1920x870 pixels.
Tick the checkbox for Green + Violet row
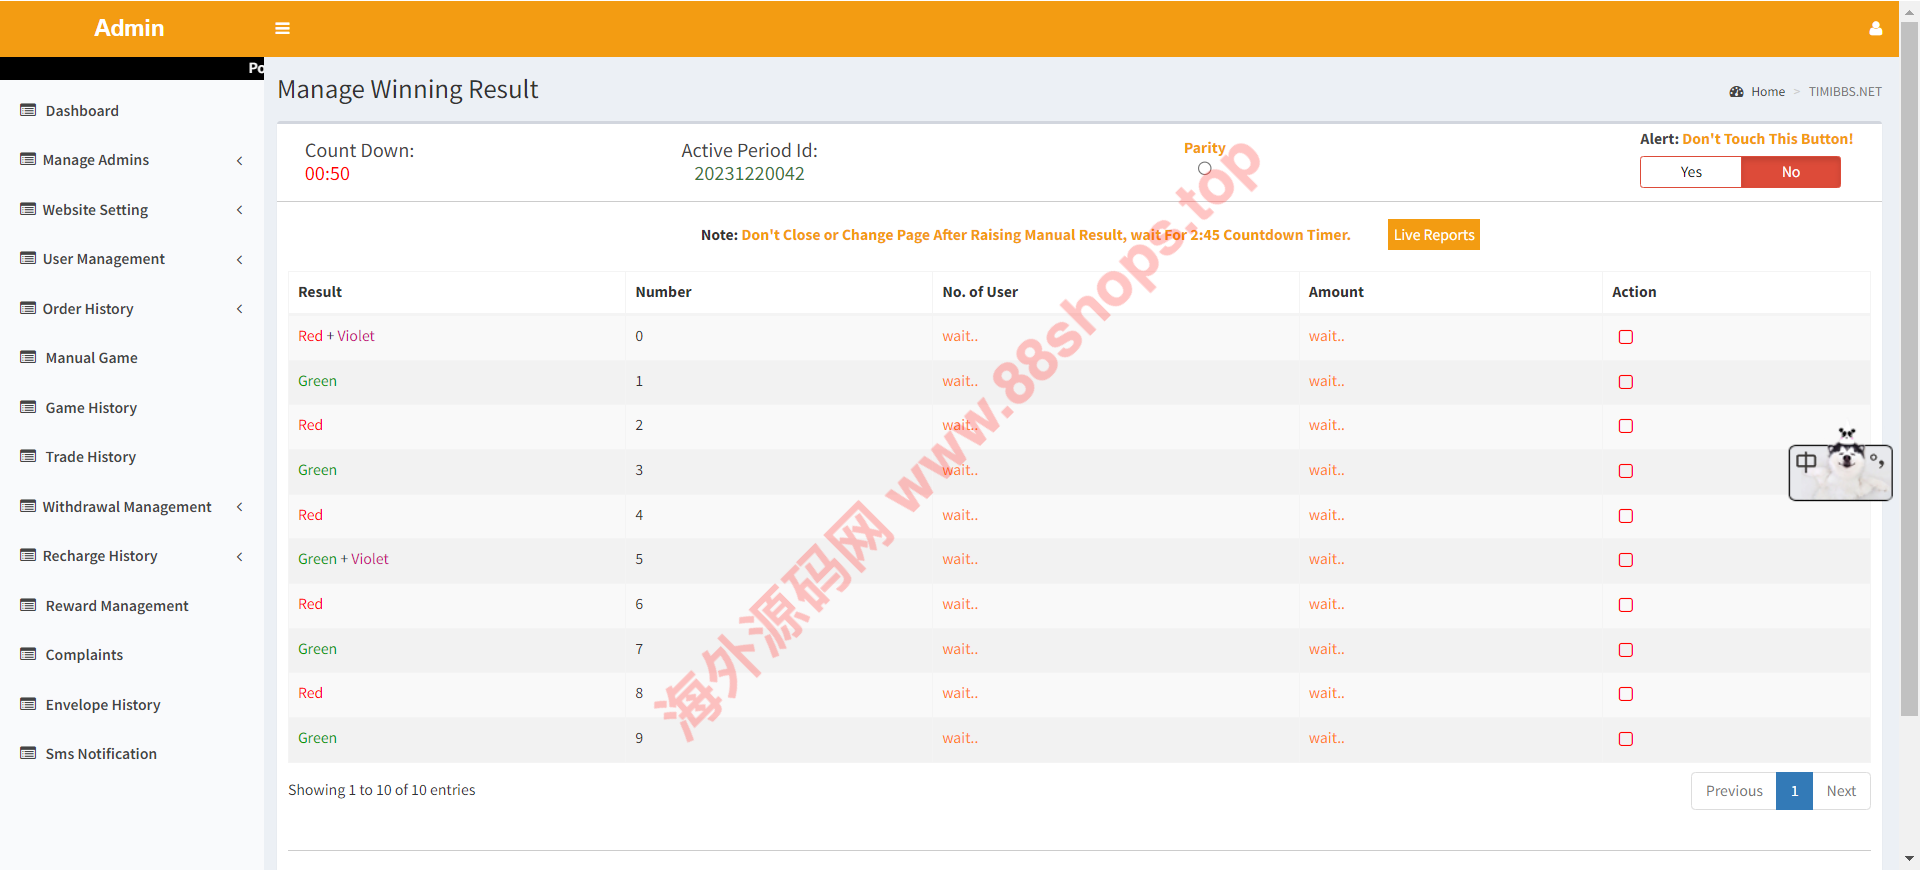tap(1625, 560)
